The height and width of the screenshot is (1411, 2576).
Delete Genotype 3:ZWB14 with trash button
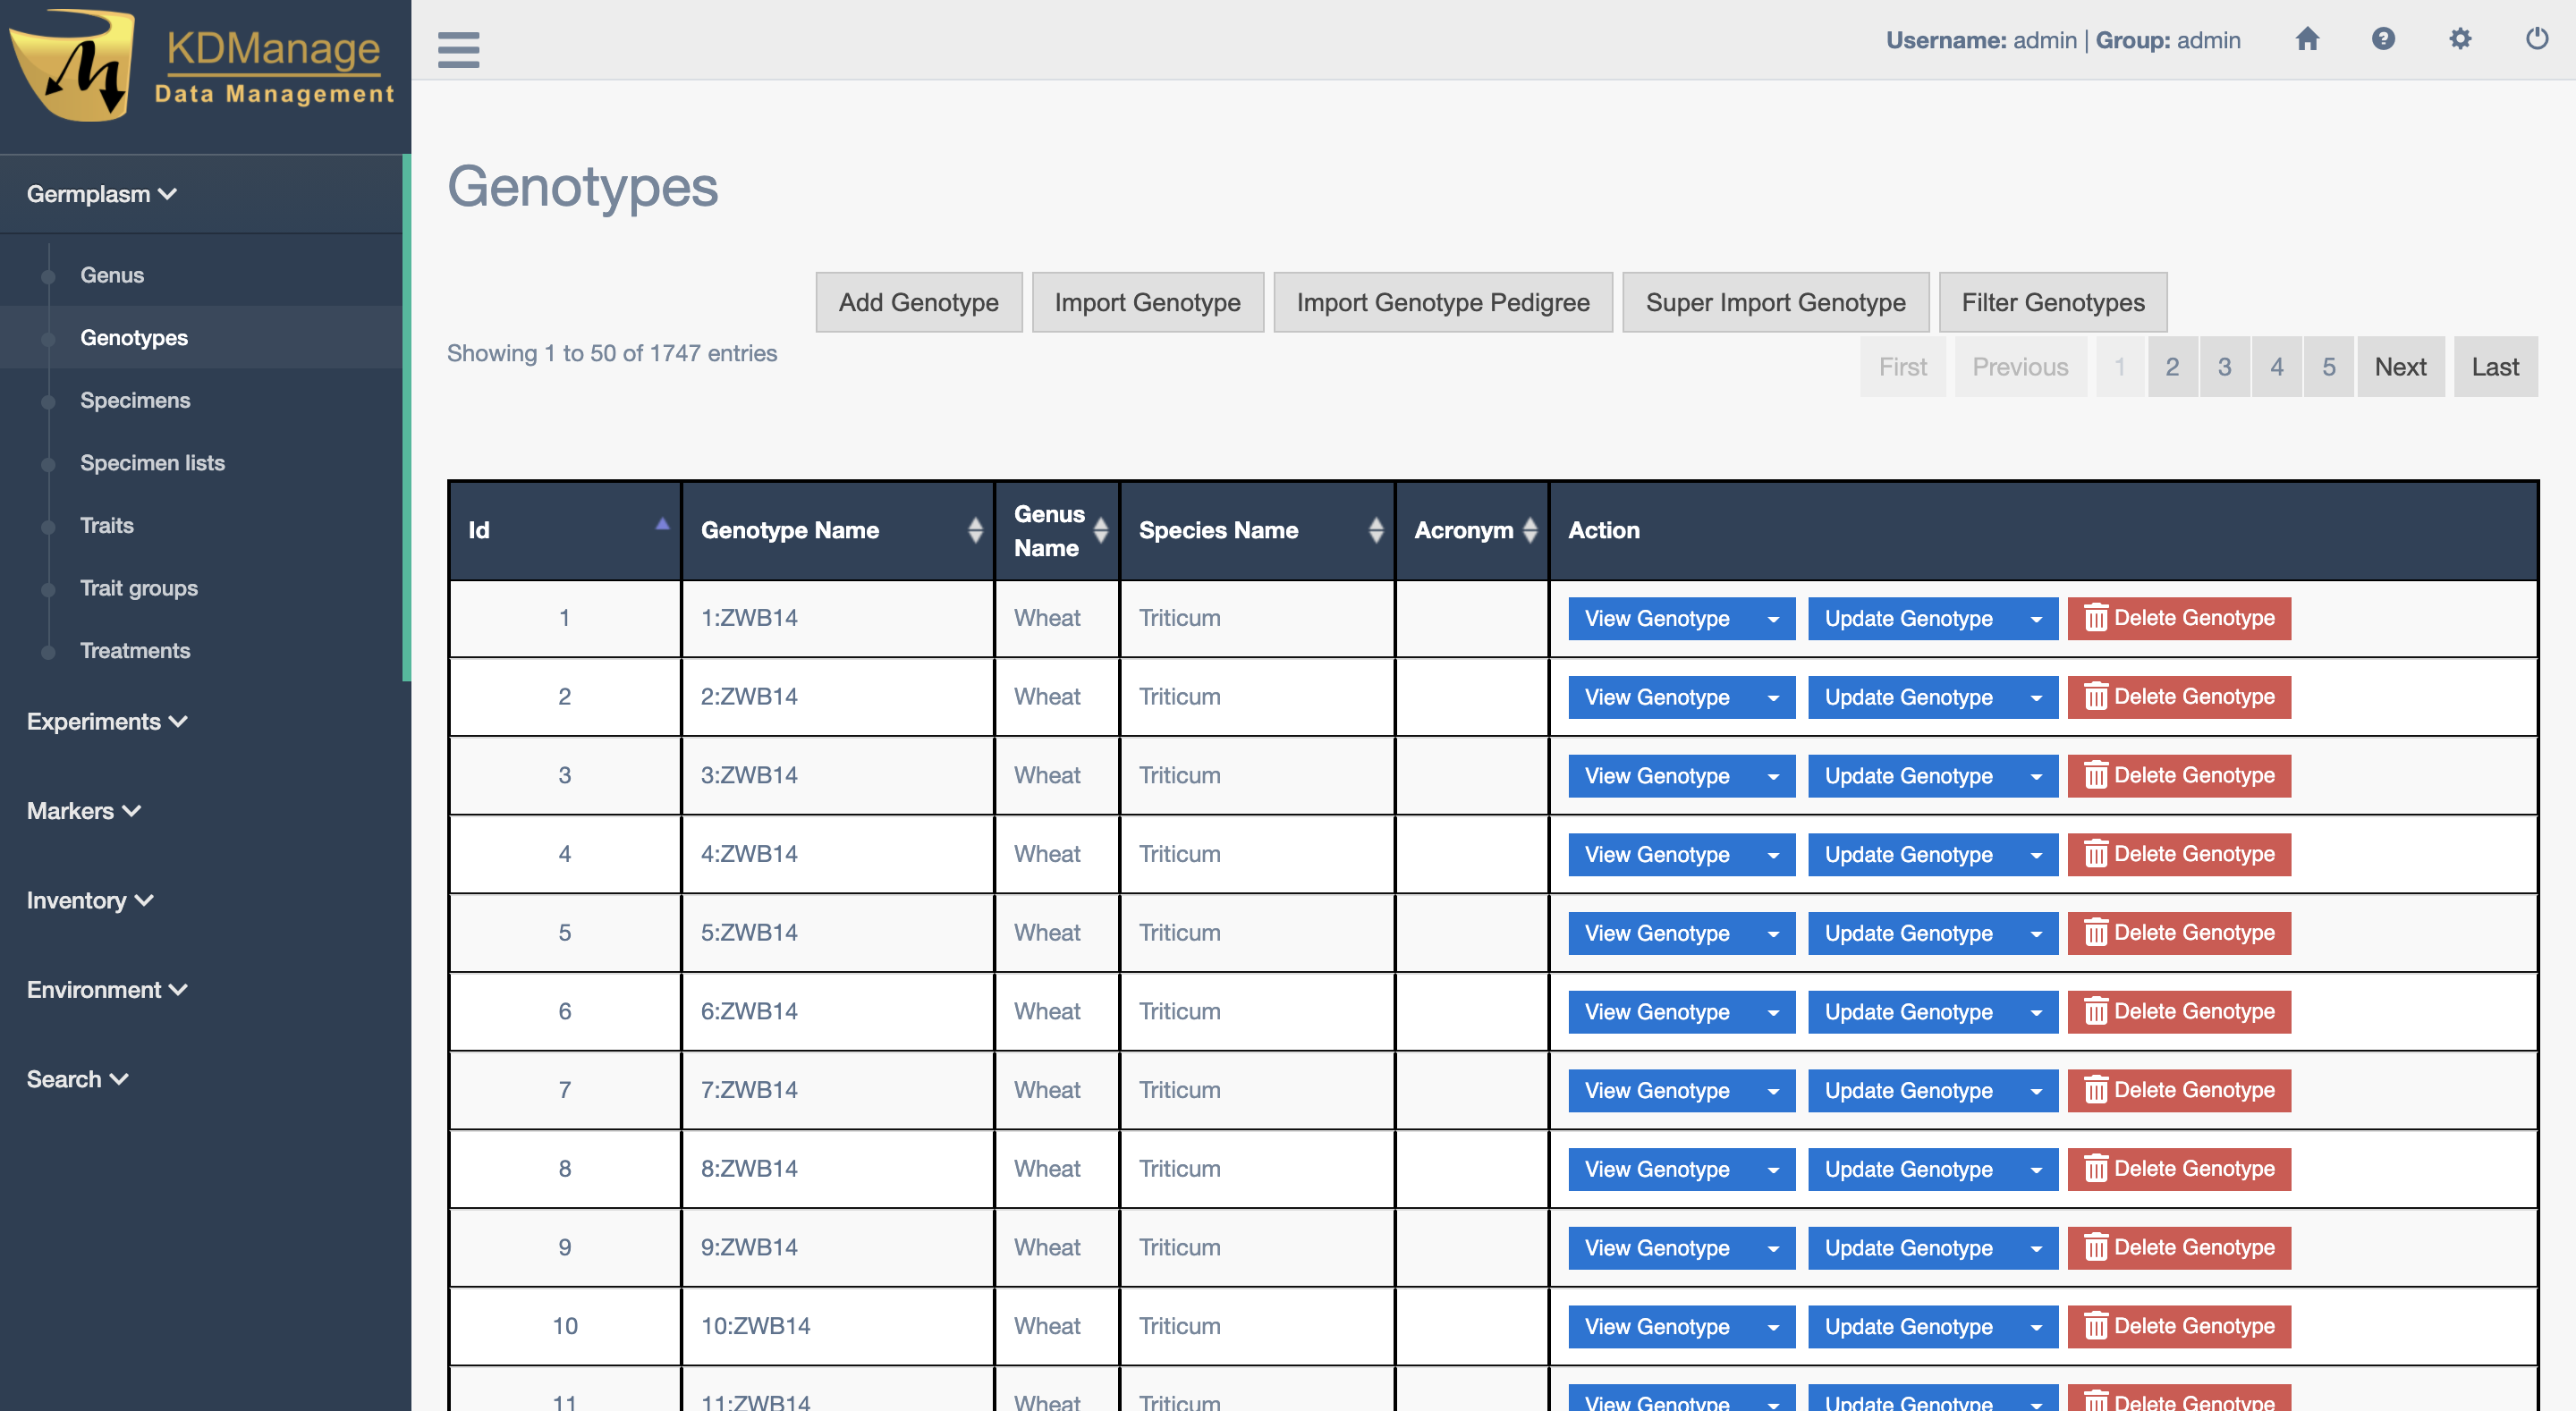[x=2179, y=775]
